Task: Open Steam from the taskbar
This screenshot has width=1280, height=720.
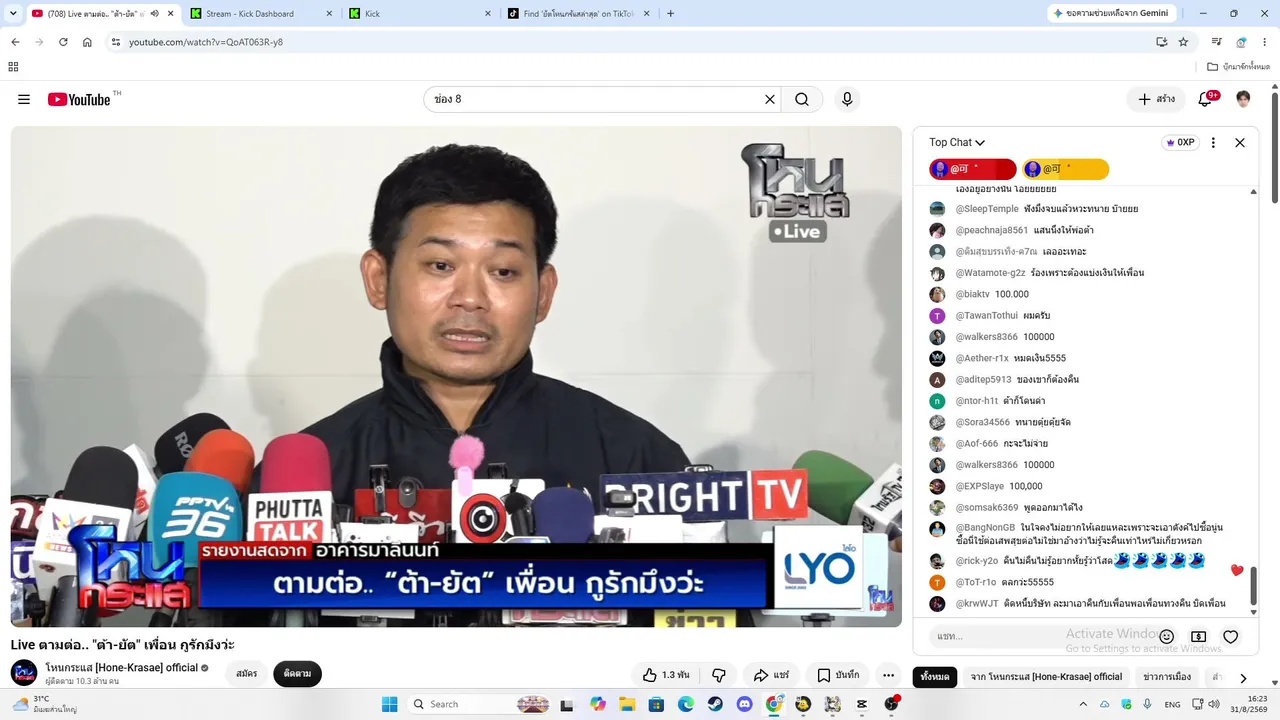Action: pyautogui.click(x=715, y=704)
